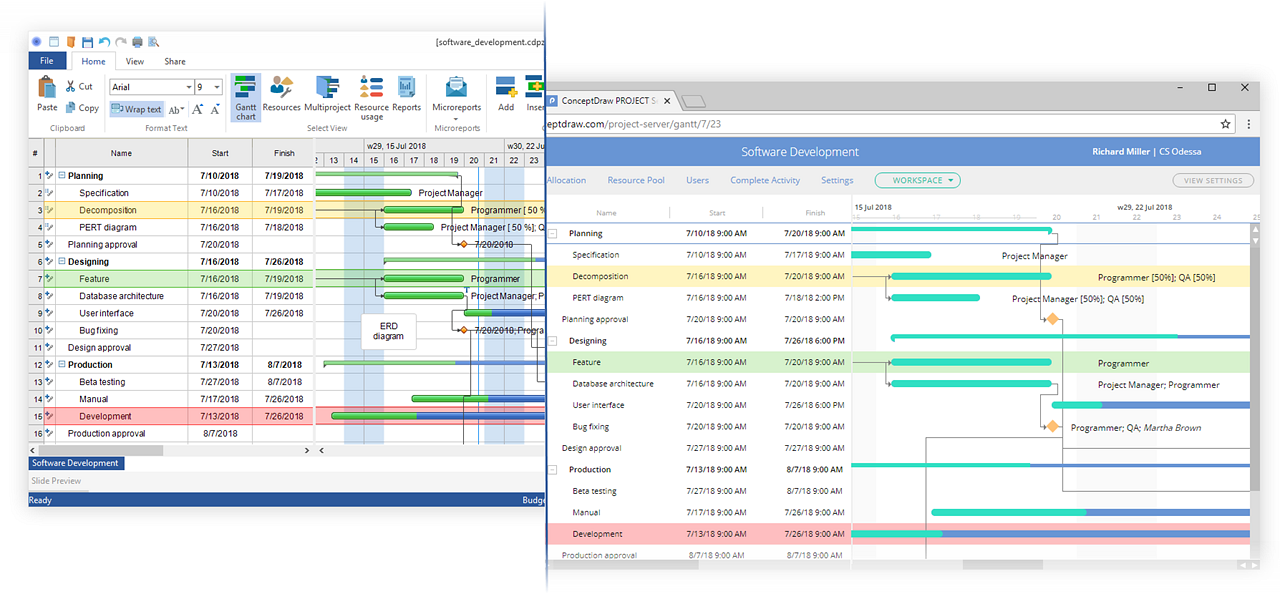Open a new browser tab
The height and width of the screenshot is (594, 1280).
[695, 101]
